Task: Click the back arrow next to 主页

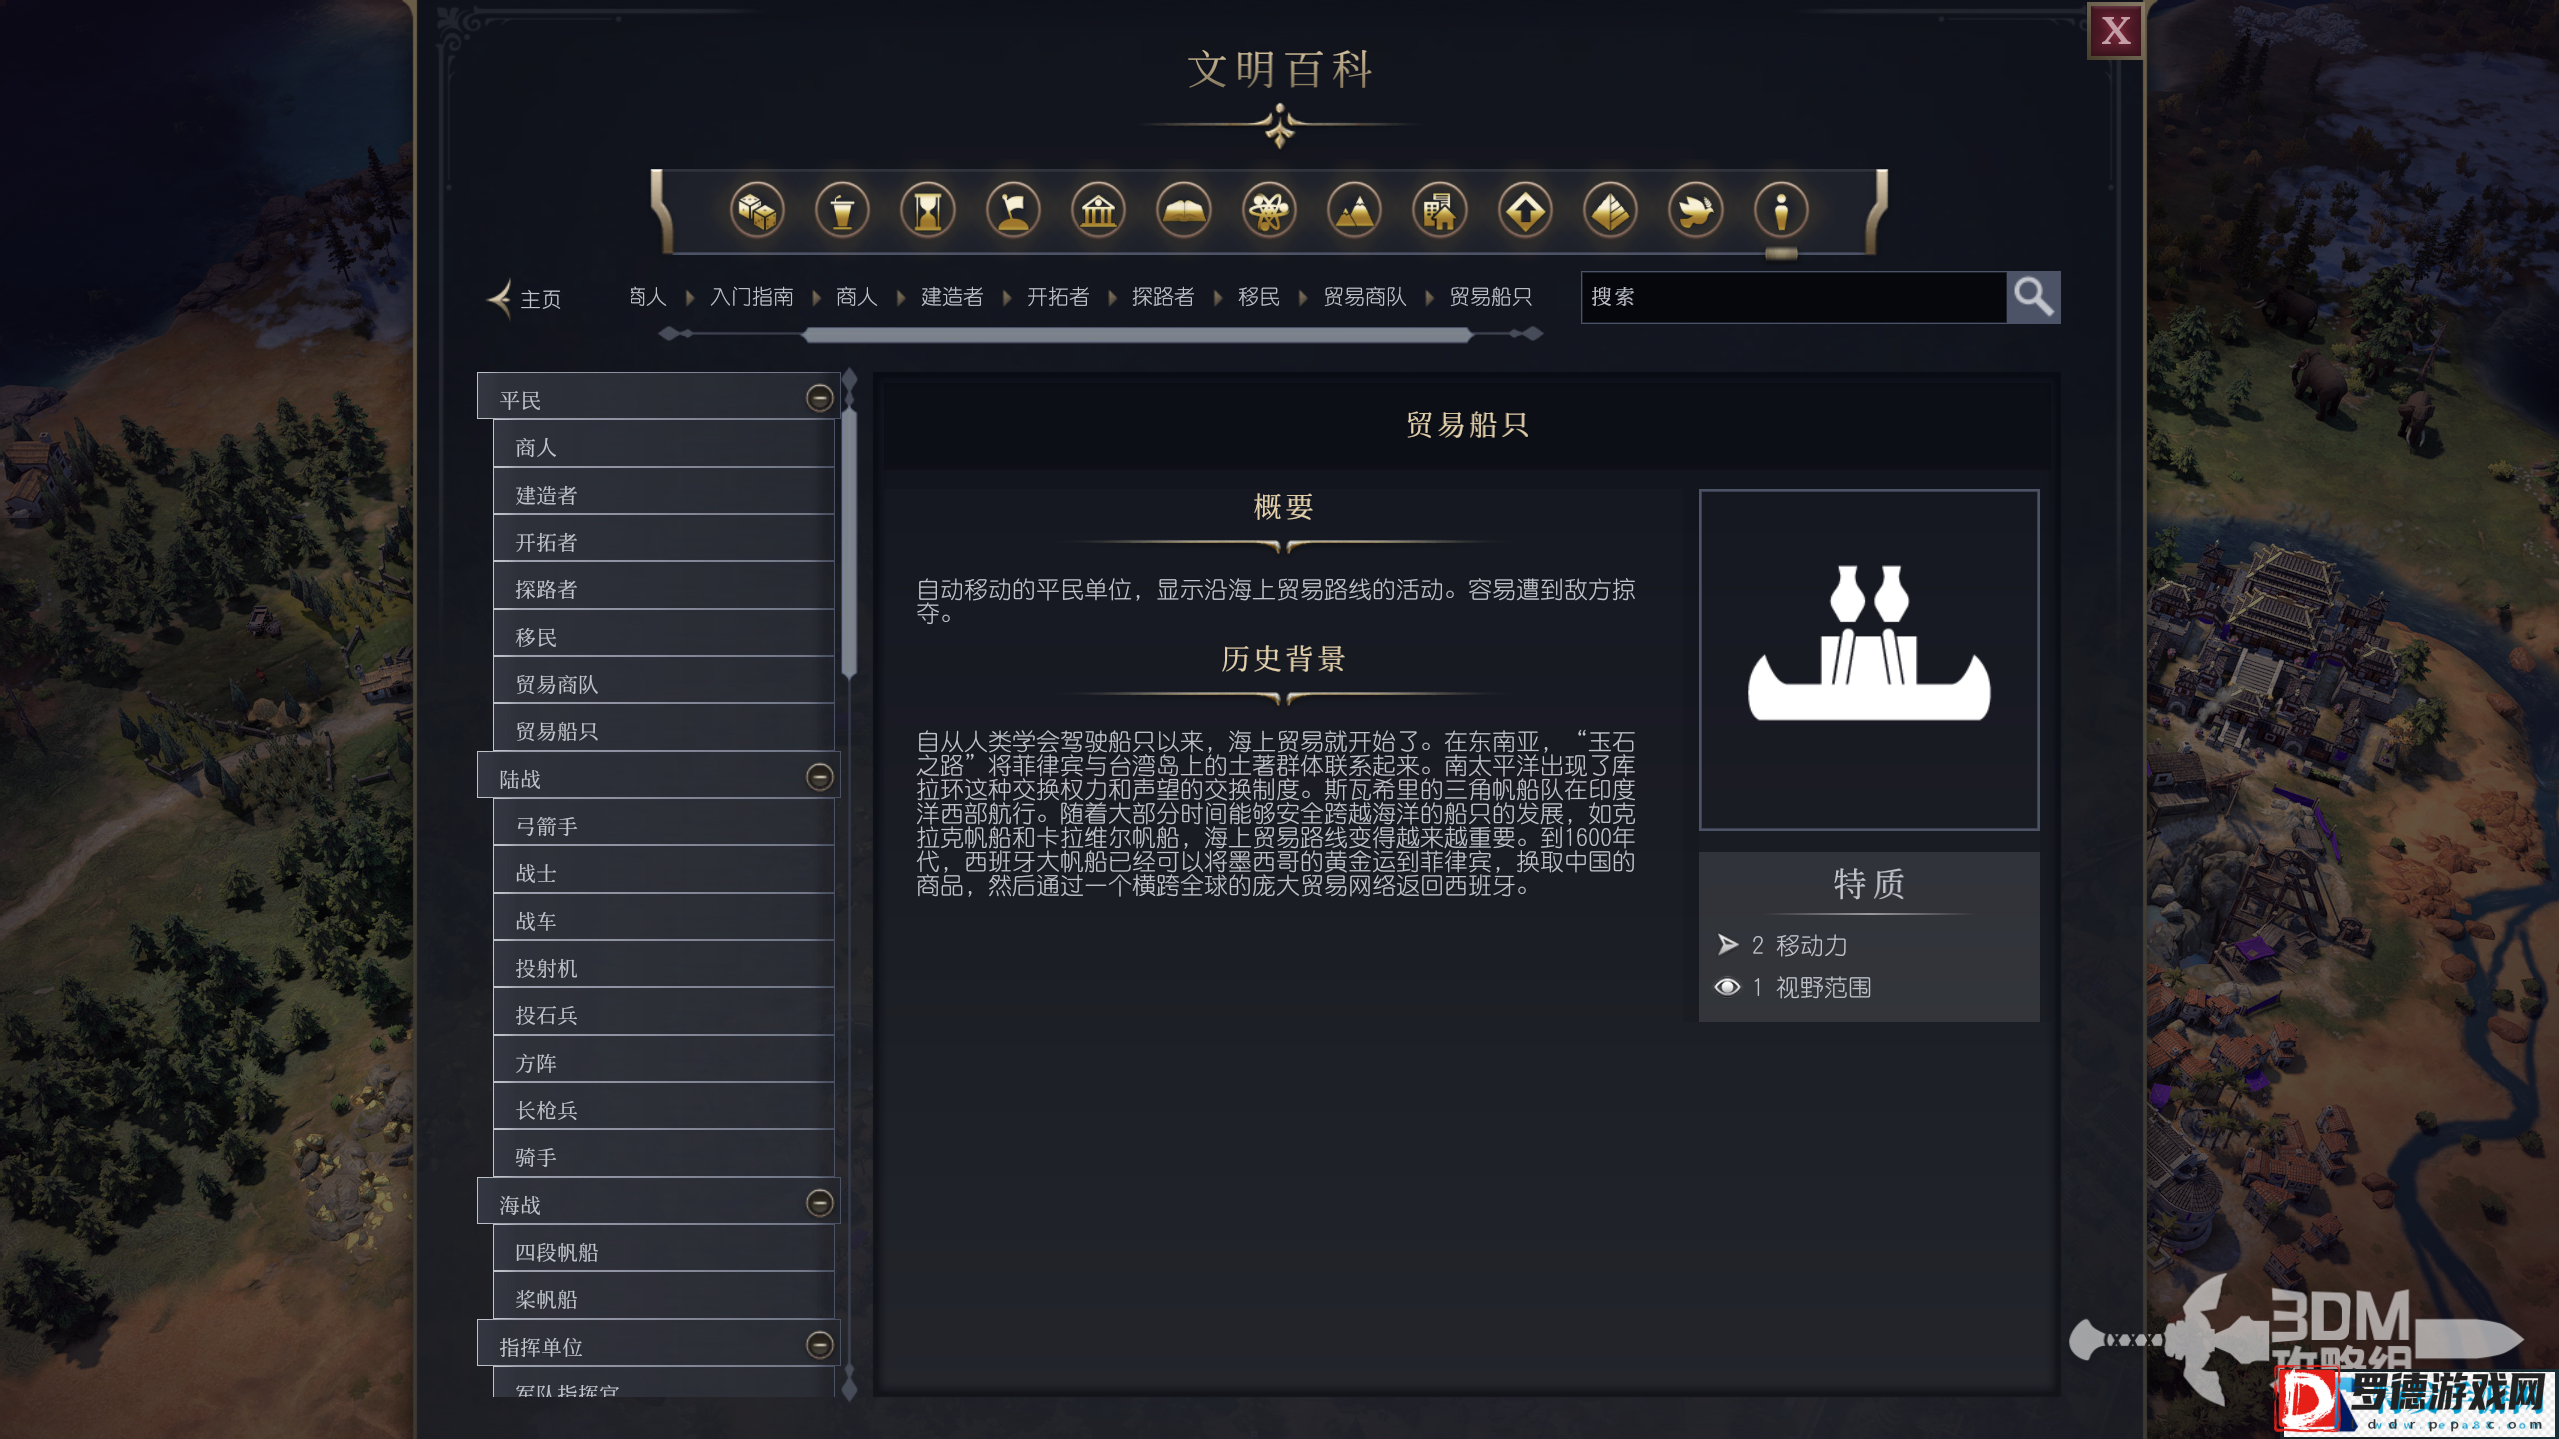Action: tap(499, 298)
